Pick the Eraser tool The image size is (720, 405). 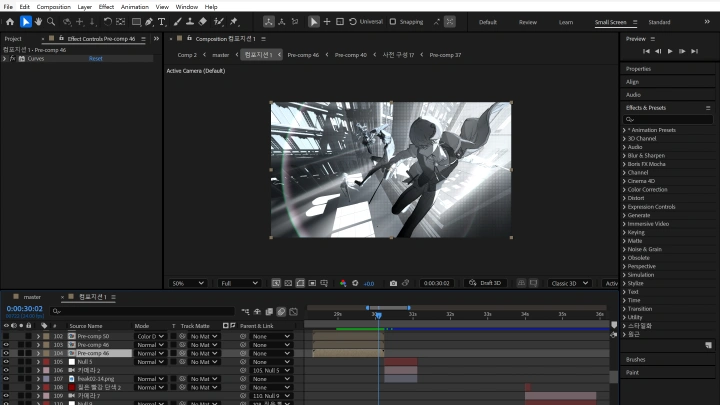(x=203, y=21)
